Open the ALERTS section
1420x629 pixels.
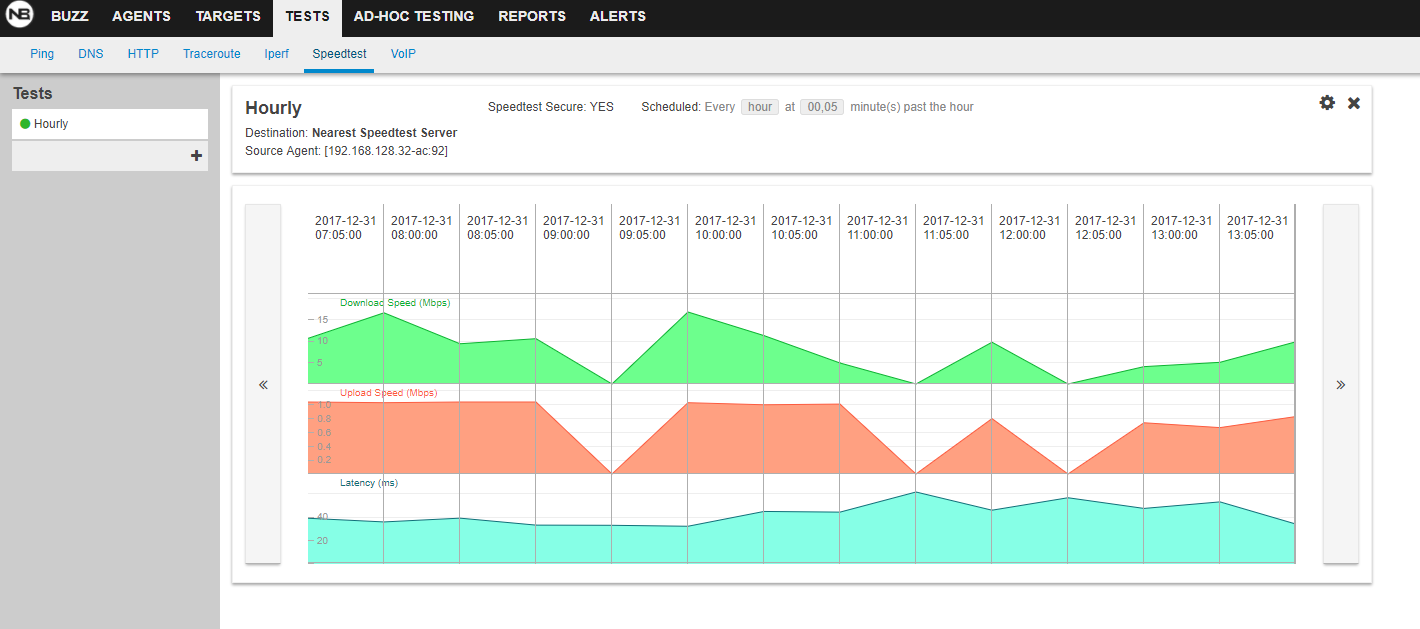tap(617, 17)
